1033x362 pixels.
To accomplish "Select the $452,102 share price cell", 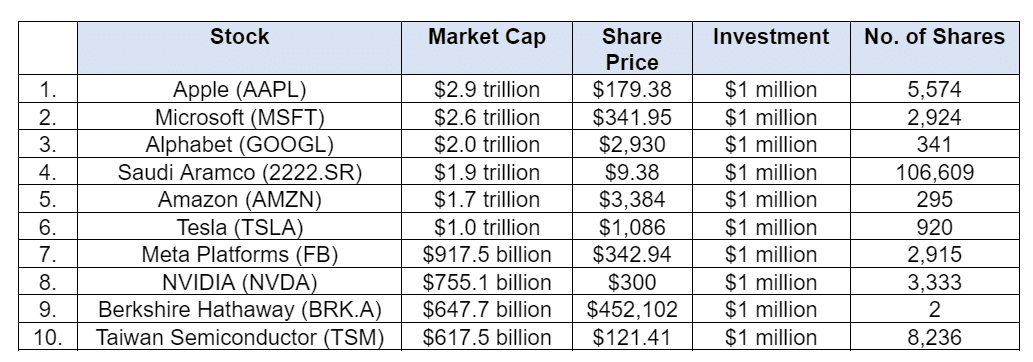I will pos(632,309).
